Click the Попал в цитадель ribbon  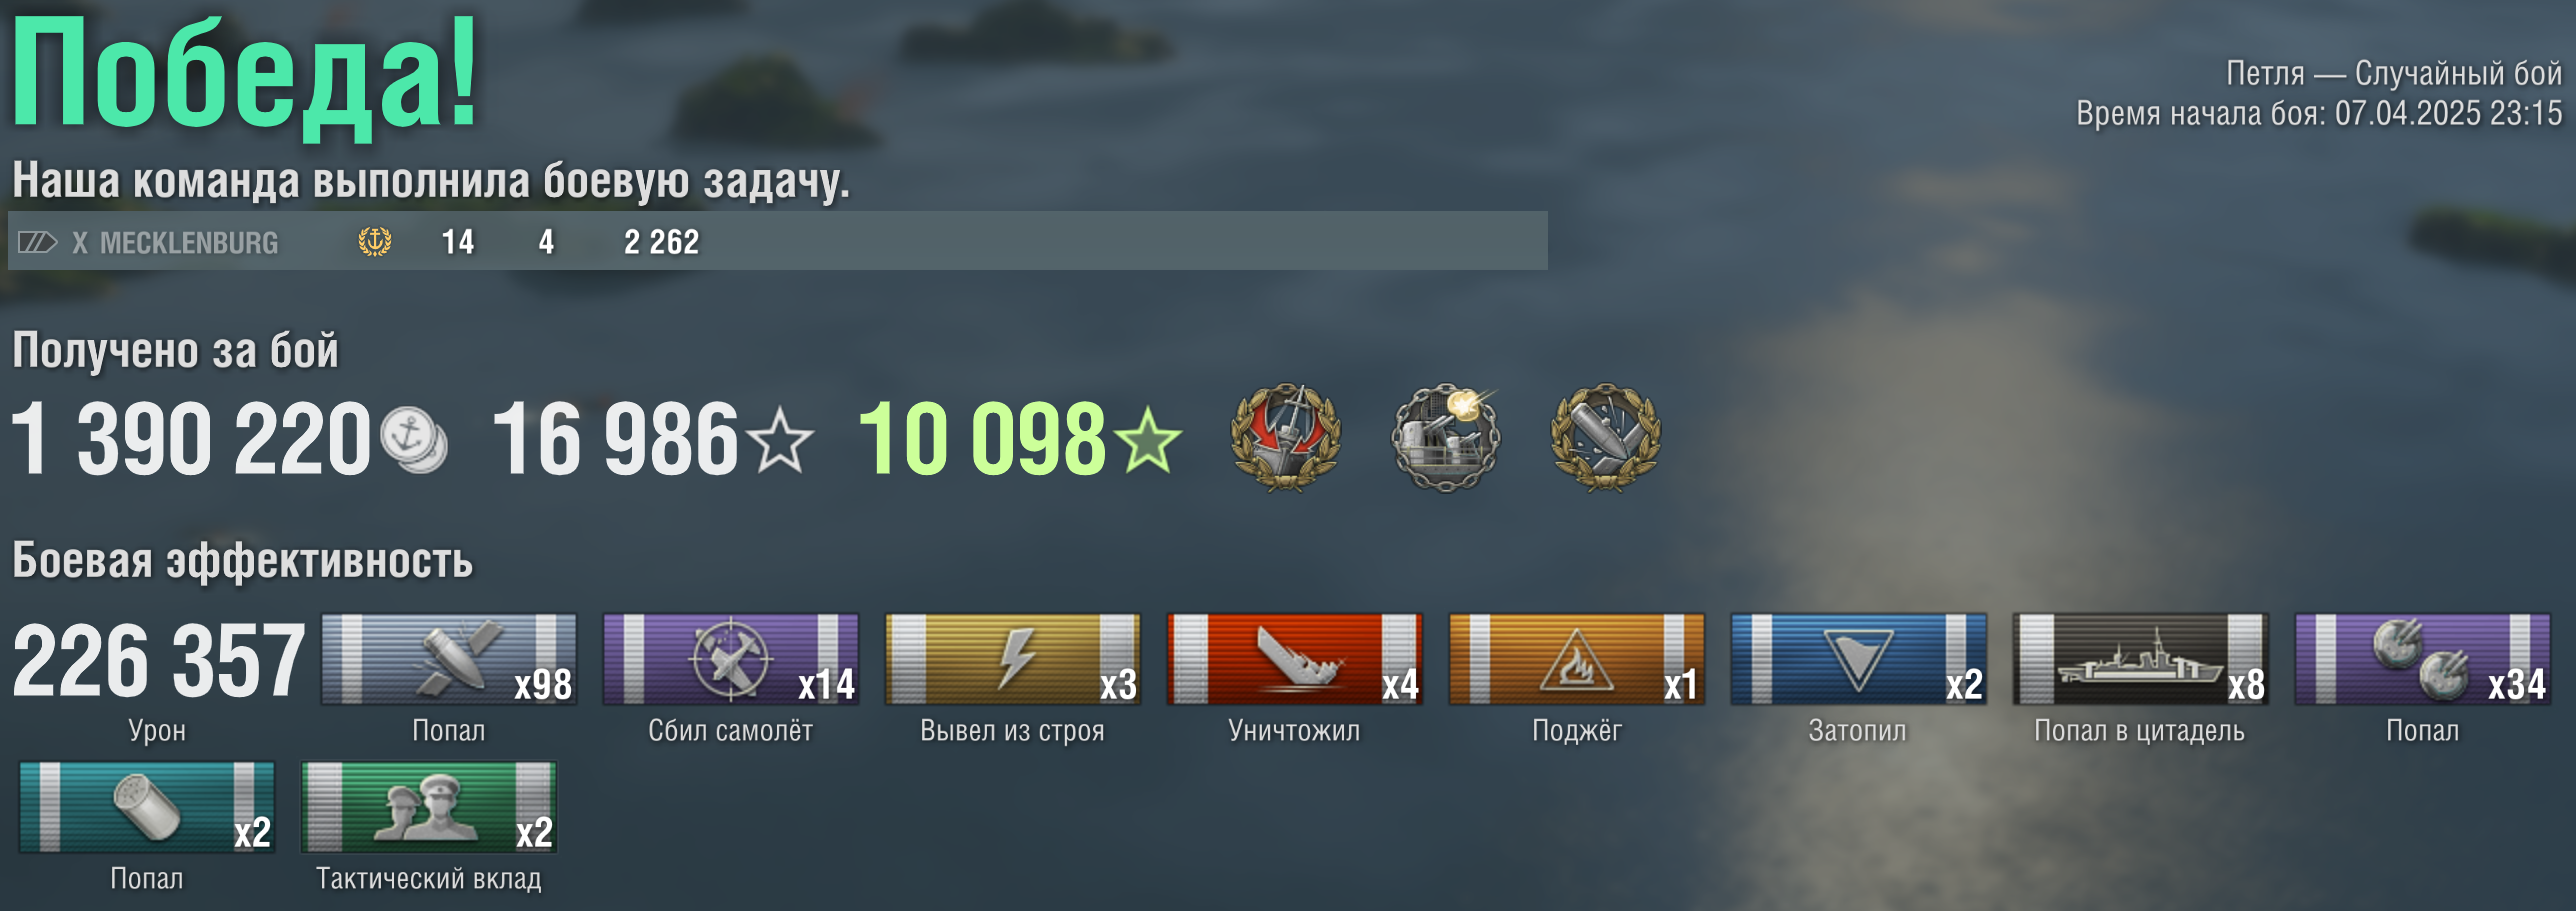pyautogui.click(x=2140, y=659)
